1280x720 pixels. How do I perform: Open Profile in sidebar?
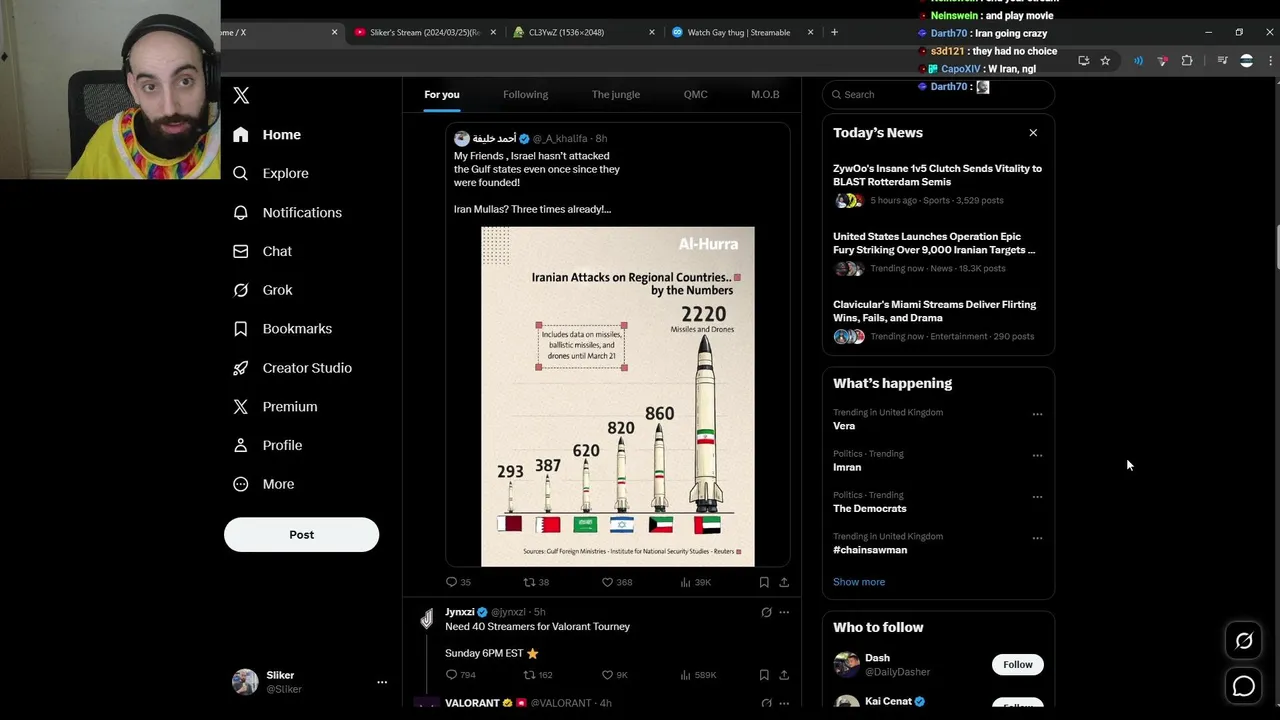click(x=268, y=446)
